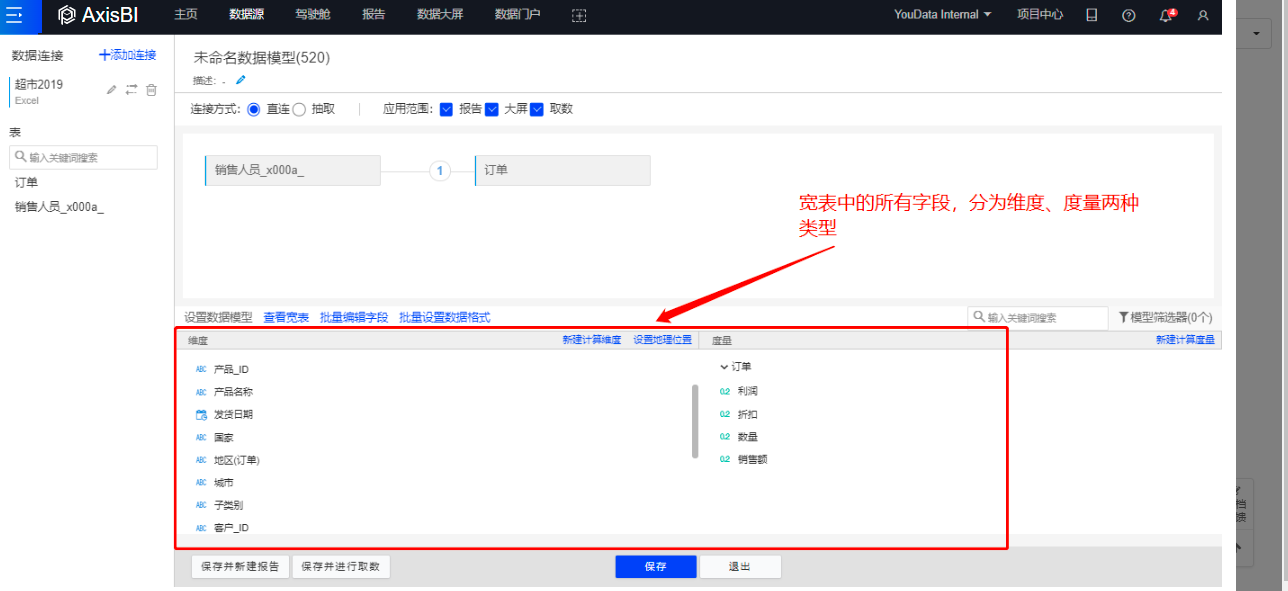Click the pencil icon next to 描述

(240, 80)
